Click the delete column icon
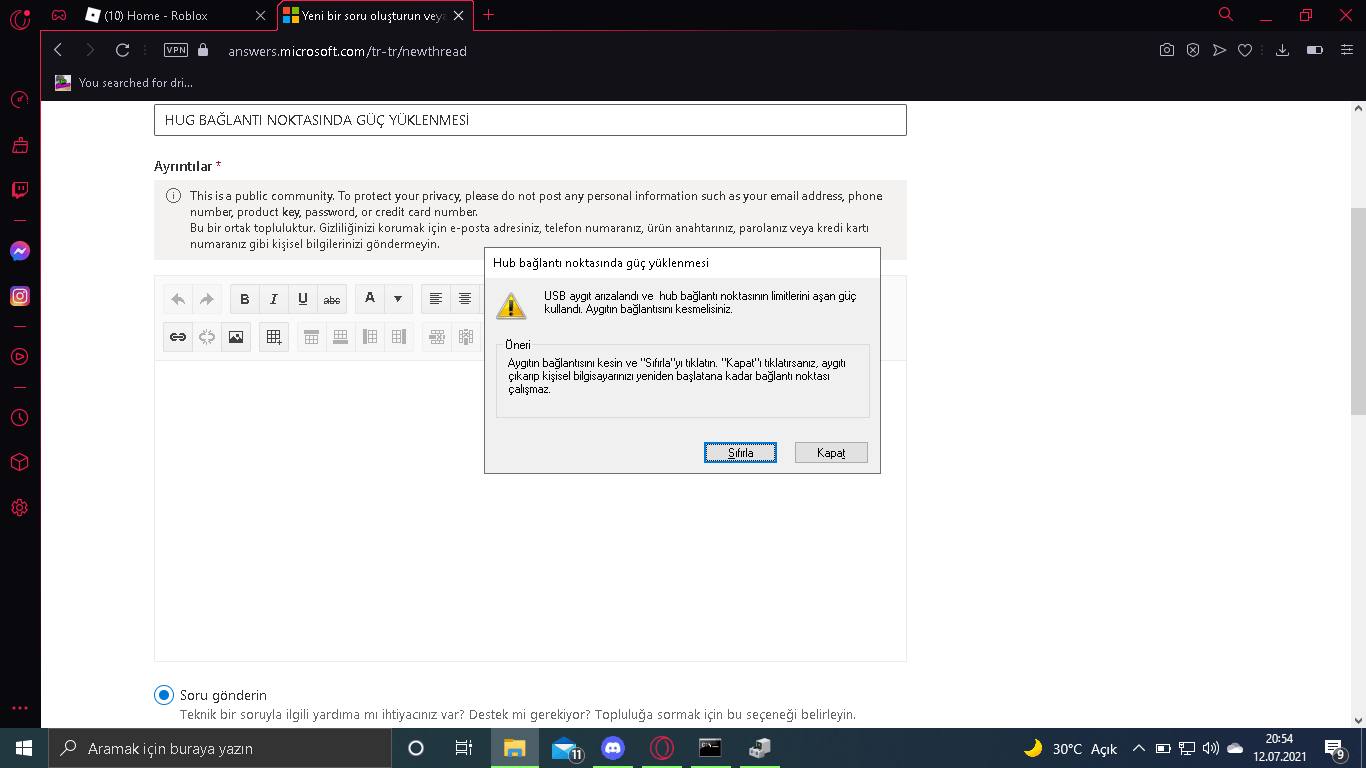The height and width of the screenshot is (768, 1366). click(466, 337)
